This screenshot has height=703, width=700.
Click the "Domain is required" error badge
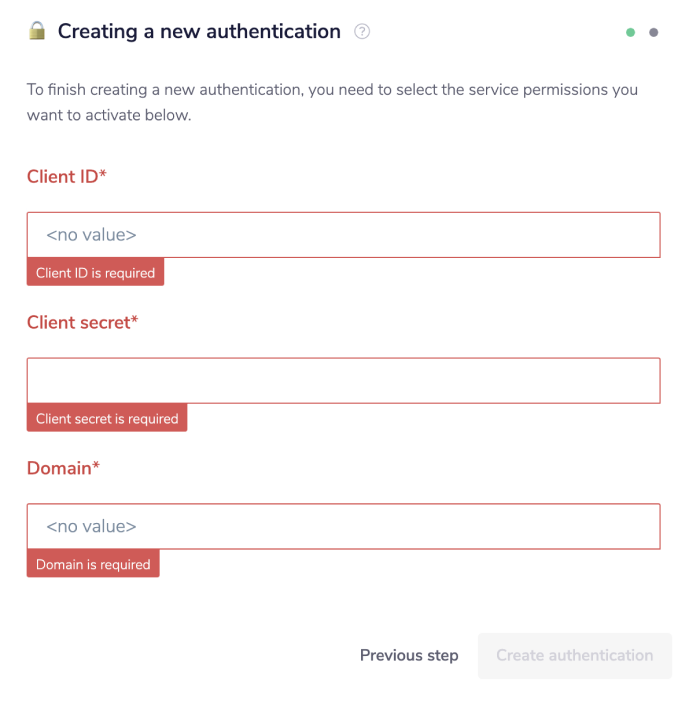(93, 565)
